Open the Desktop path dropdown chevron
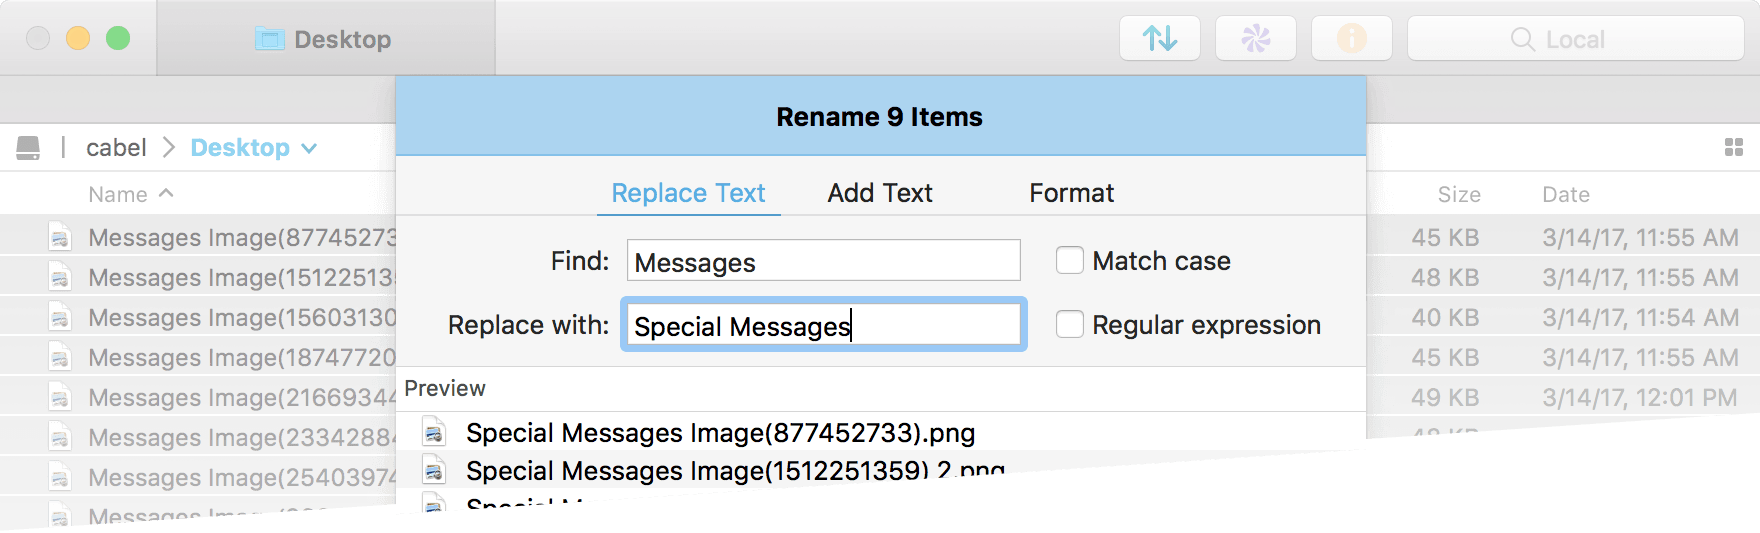Screen dimensions: 1760x533 [x=310, y=148]
